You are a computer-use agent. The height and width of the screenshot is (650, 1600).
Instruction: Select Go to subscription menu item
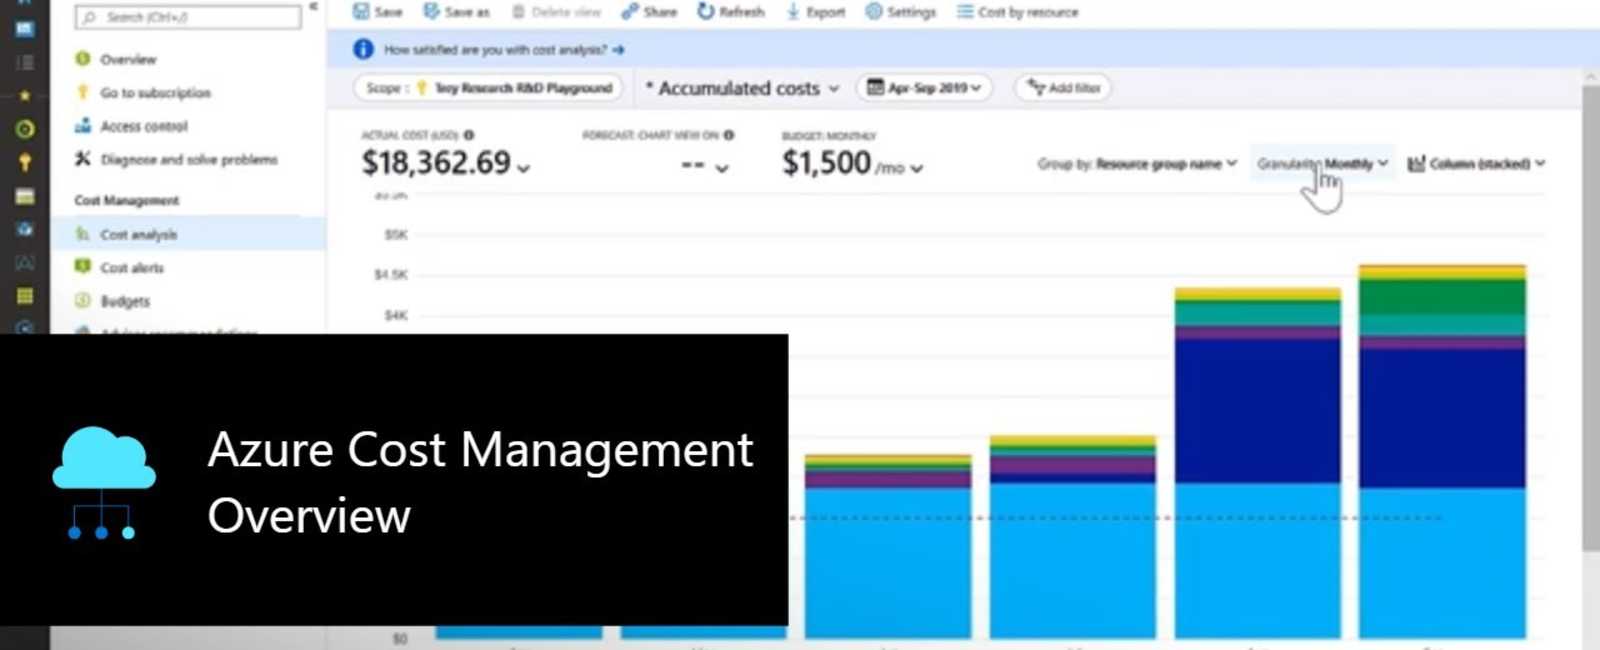pos(155,93)
